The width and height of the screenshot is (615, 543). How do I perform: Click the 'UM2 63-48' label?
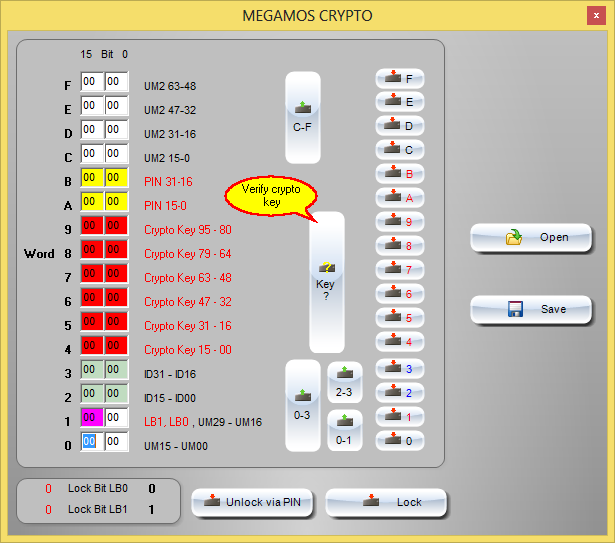coord(170,86)
